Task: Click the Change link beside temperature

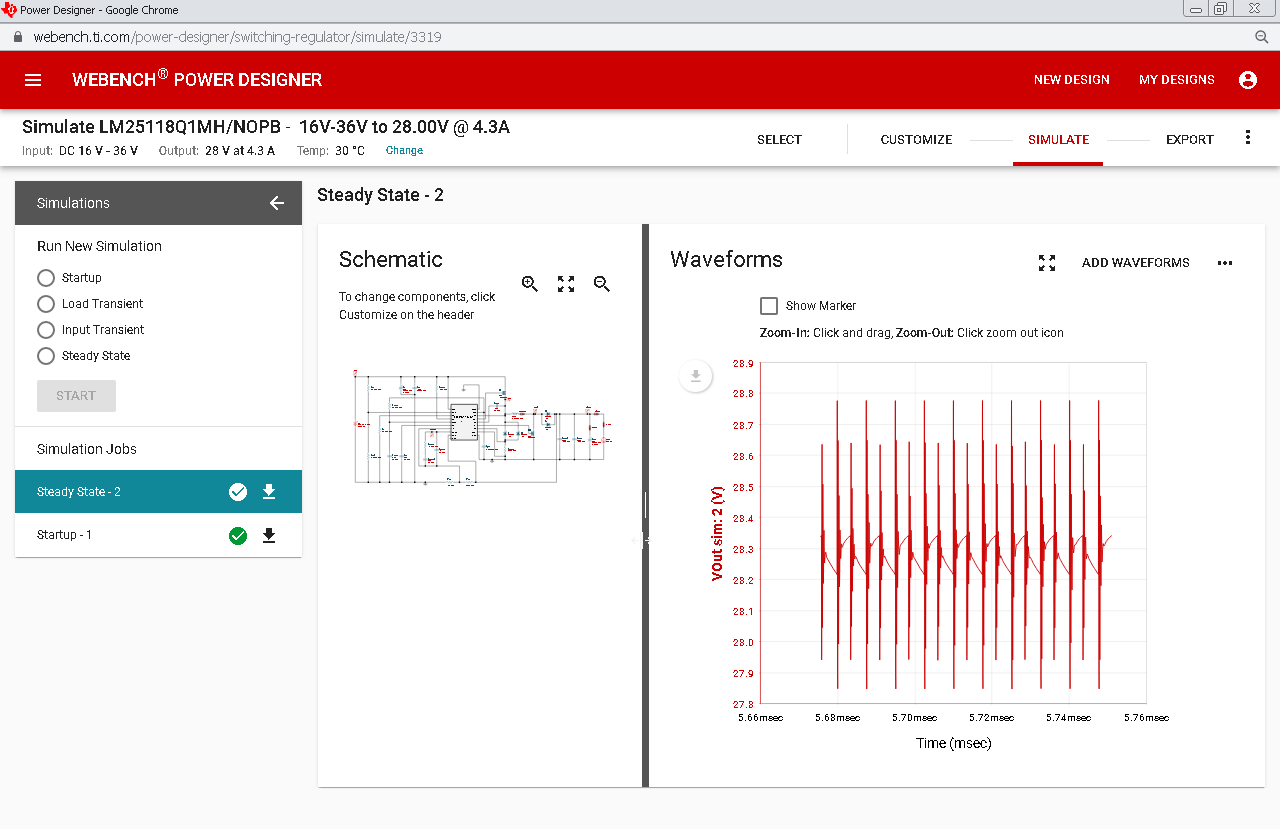Action: pyautogui.click(x=404, y=151)
